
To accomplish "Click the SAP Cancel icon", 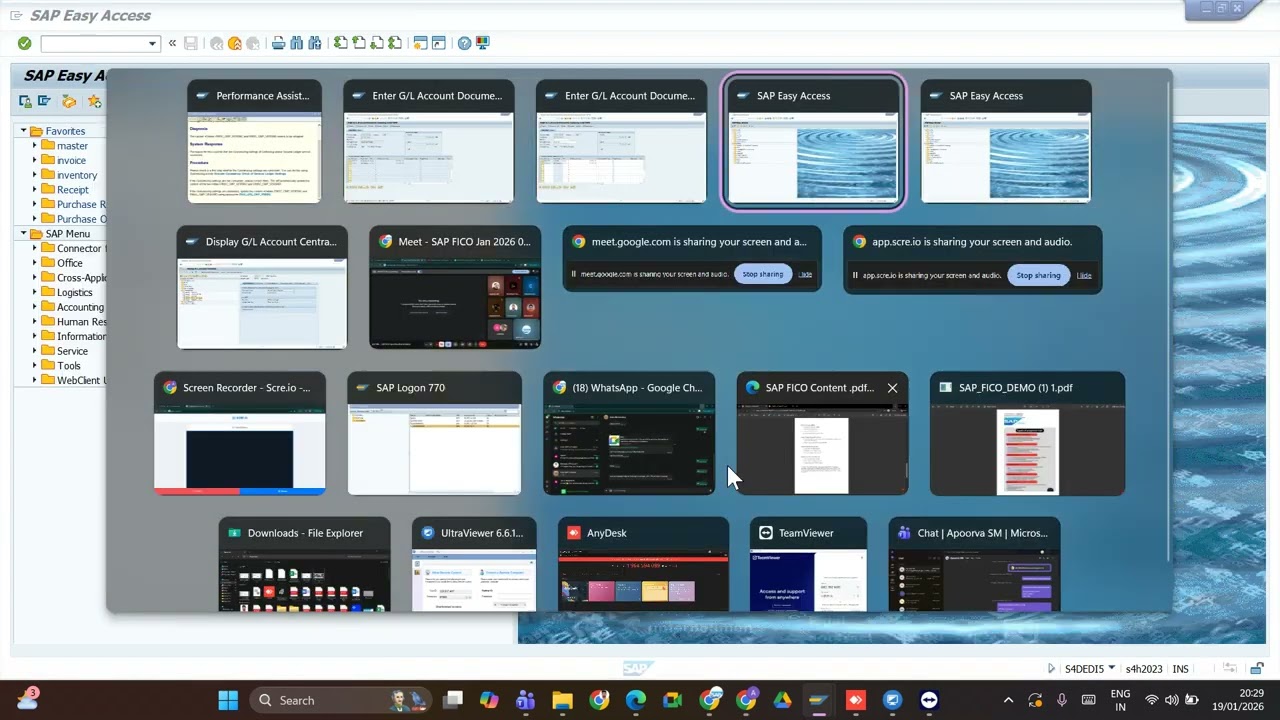I will (252, 43).
